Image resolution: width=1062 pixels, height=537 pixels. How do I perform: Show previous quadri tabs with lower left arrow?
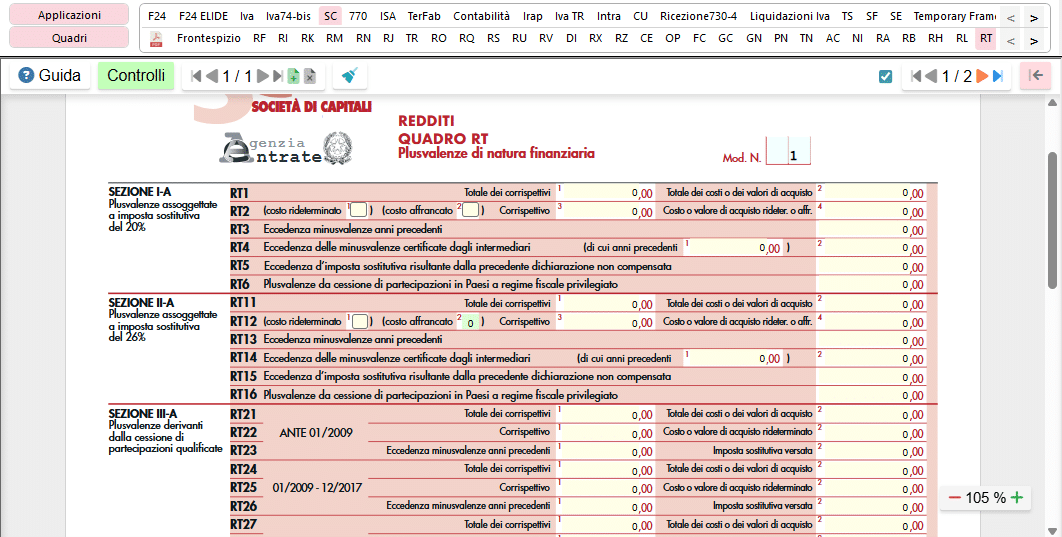tap(1011, 41)
